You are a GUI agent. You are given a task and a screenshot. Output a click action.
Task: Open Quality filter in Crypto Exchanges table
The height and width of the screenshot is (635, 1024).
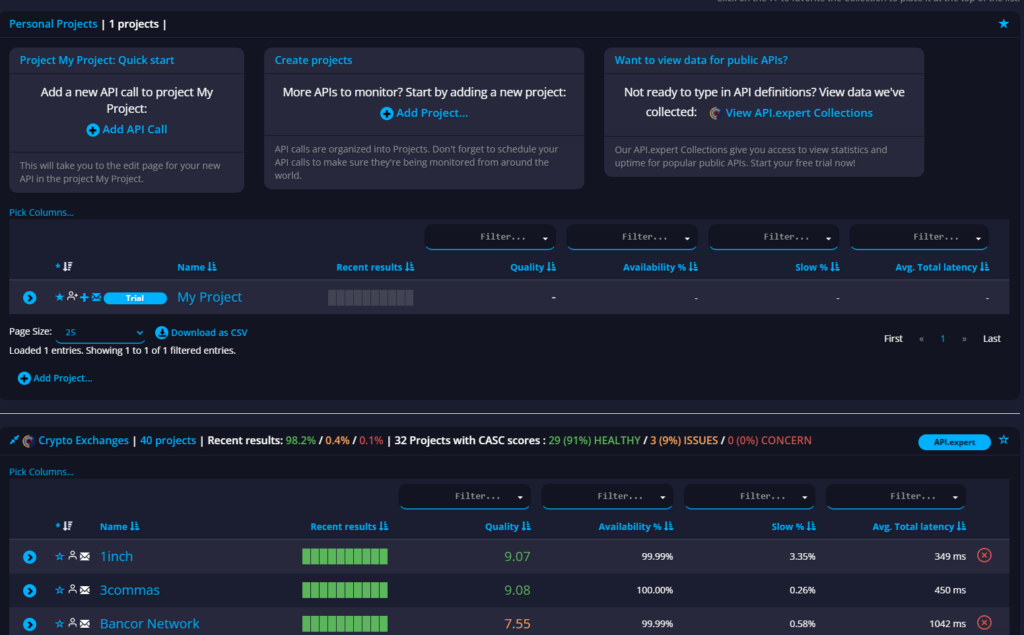(465, 497)
